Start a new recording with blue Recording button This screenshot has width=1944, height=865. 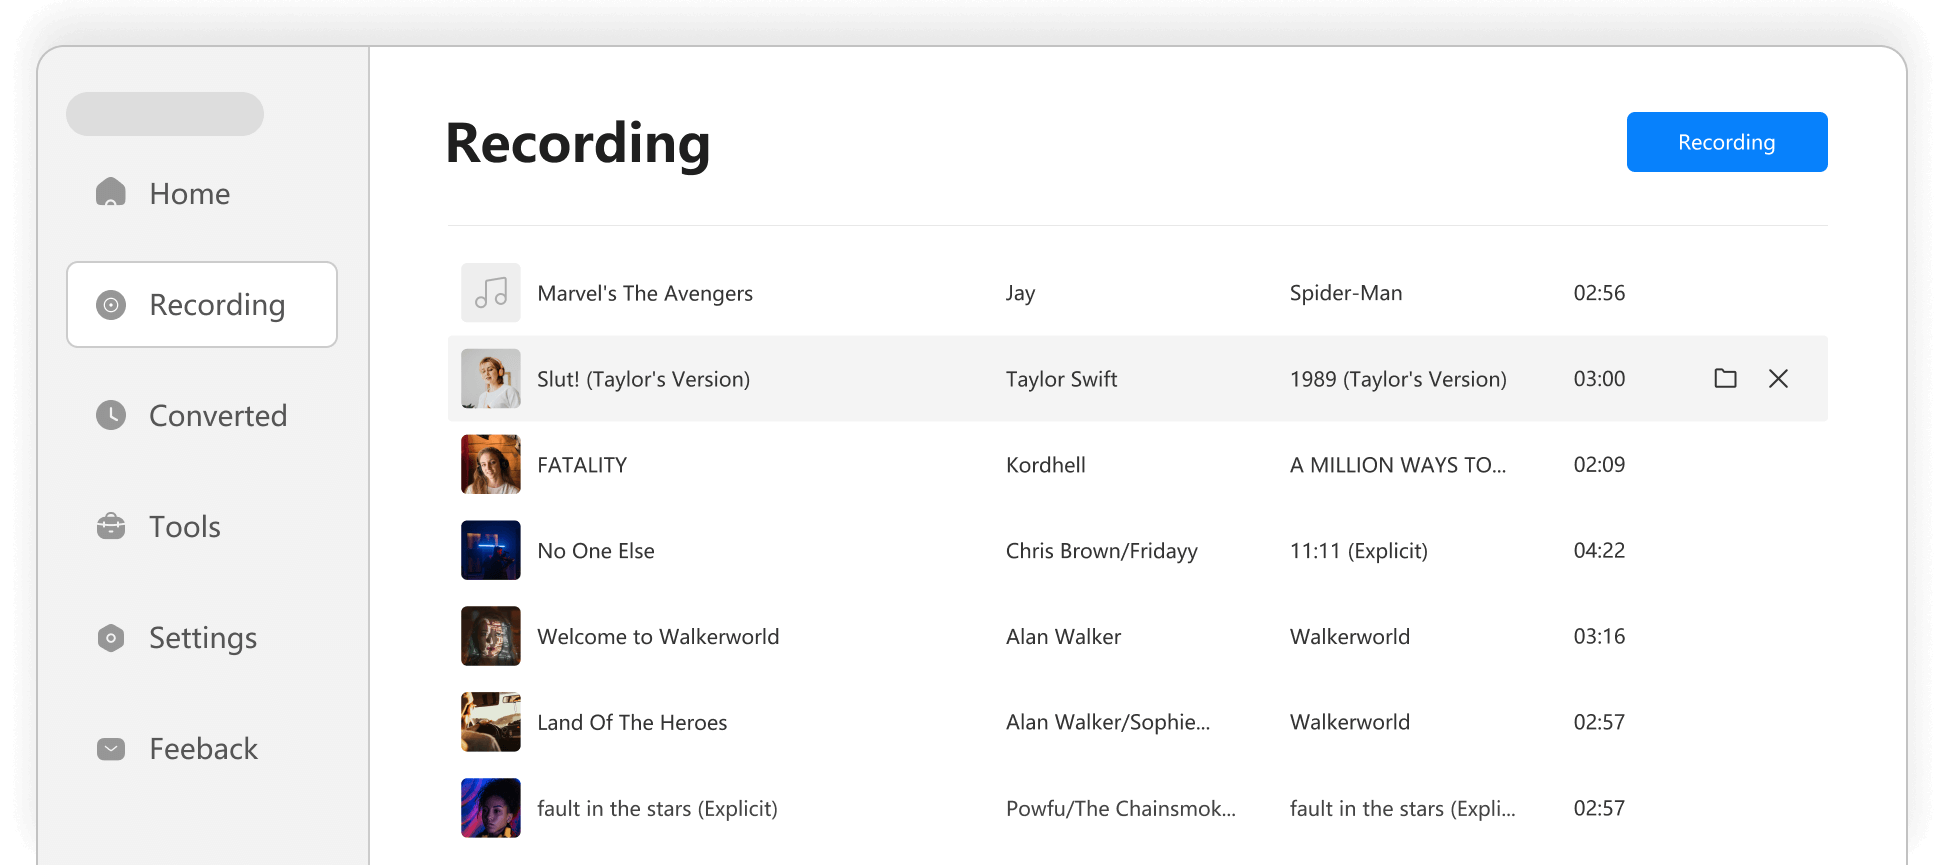(x=1727, y=142)
